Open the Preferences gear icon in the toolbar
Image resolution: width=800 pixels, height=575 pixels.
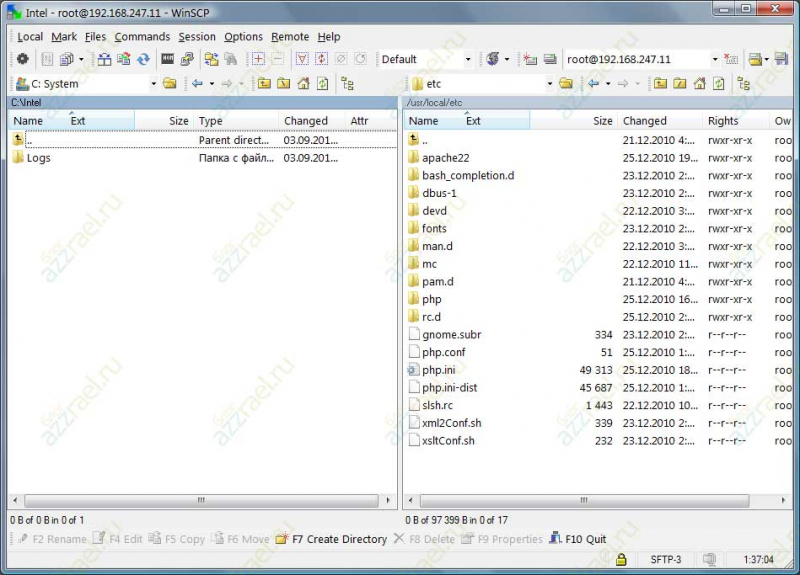pyautogui.click(x=22, y=60)
